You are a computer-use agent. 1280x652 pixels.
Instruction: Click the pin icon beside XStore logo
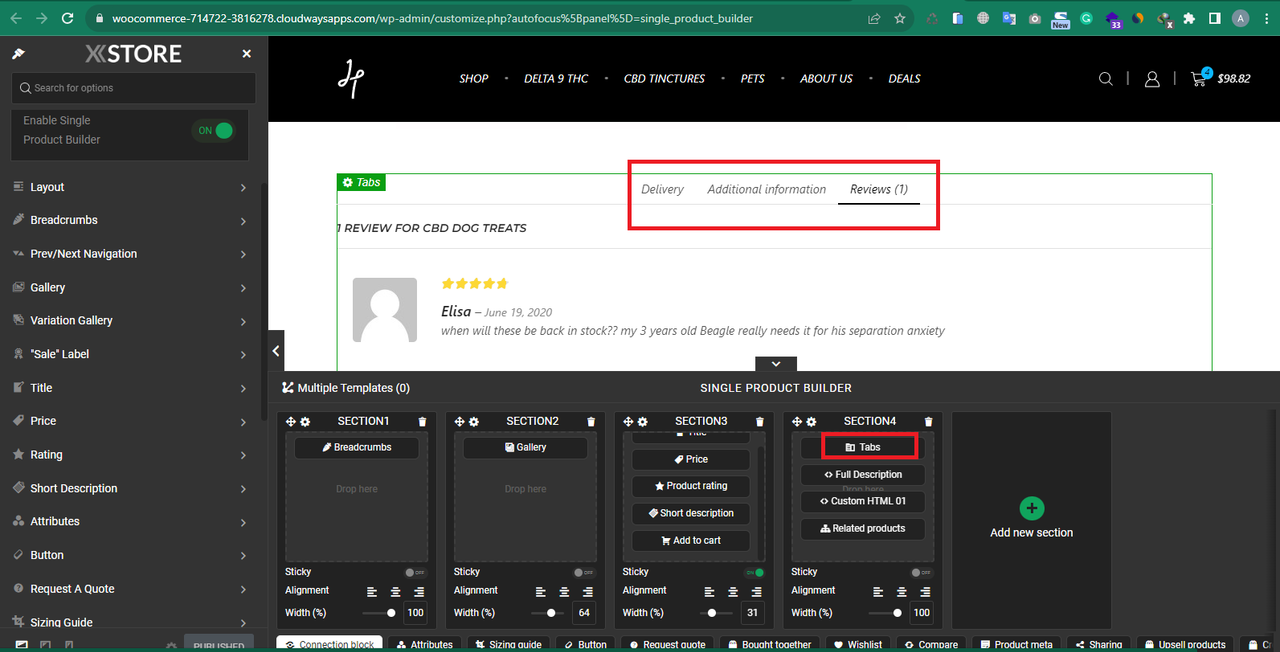tap(19, 54)
